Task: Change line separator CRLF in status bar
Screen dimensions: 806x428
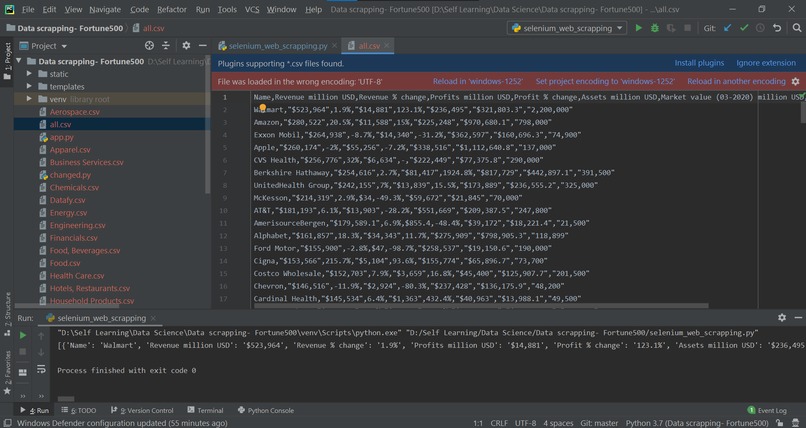Action: 499,423
